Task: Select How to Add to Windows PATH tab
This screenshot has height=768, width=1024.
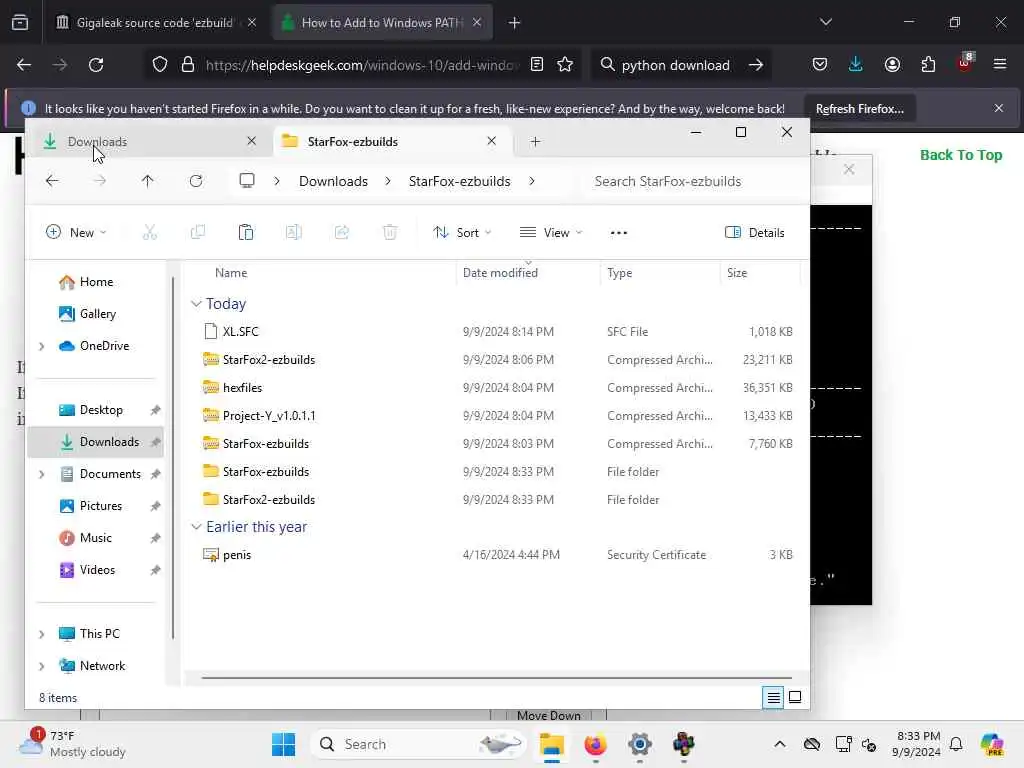Action: [x=382, y=23]
